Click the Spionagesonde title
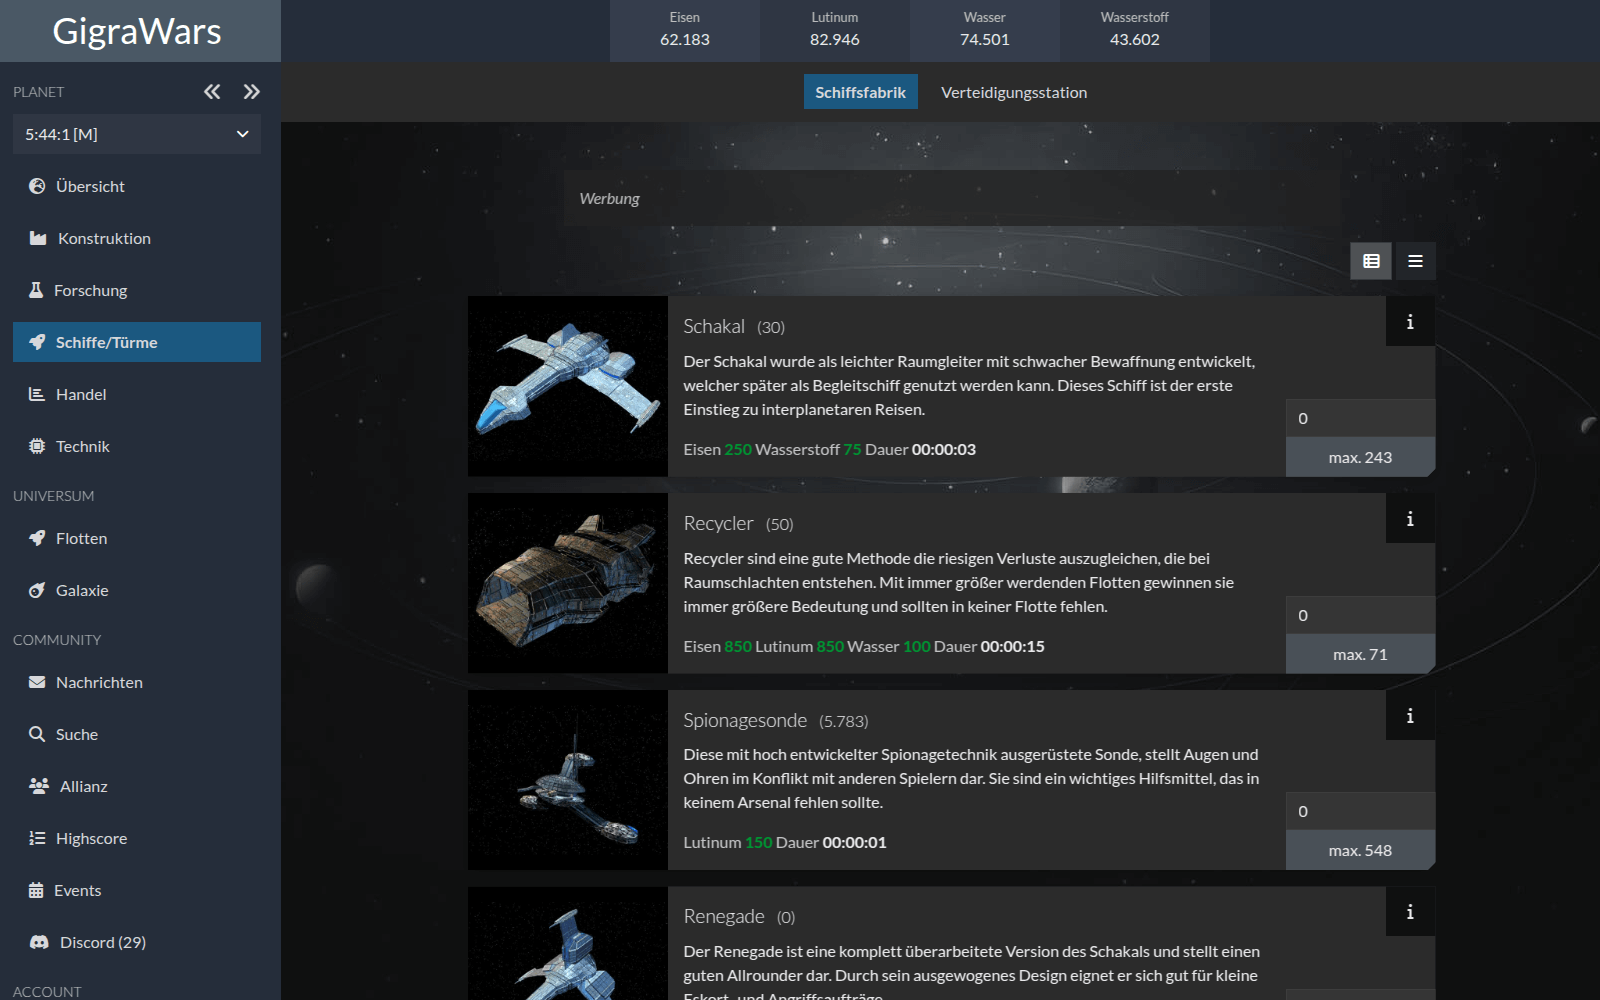The width and height of the screenshot is (1600, 1000). click(x=745, y=720)
